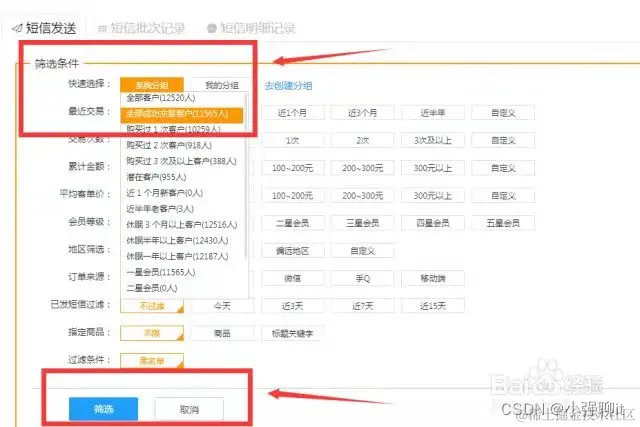Select 潜在客户(955人) in the group list
640x427 pixels.
pos(156,177)
